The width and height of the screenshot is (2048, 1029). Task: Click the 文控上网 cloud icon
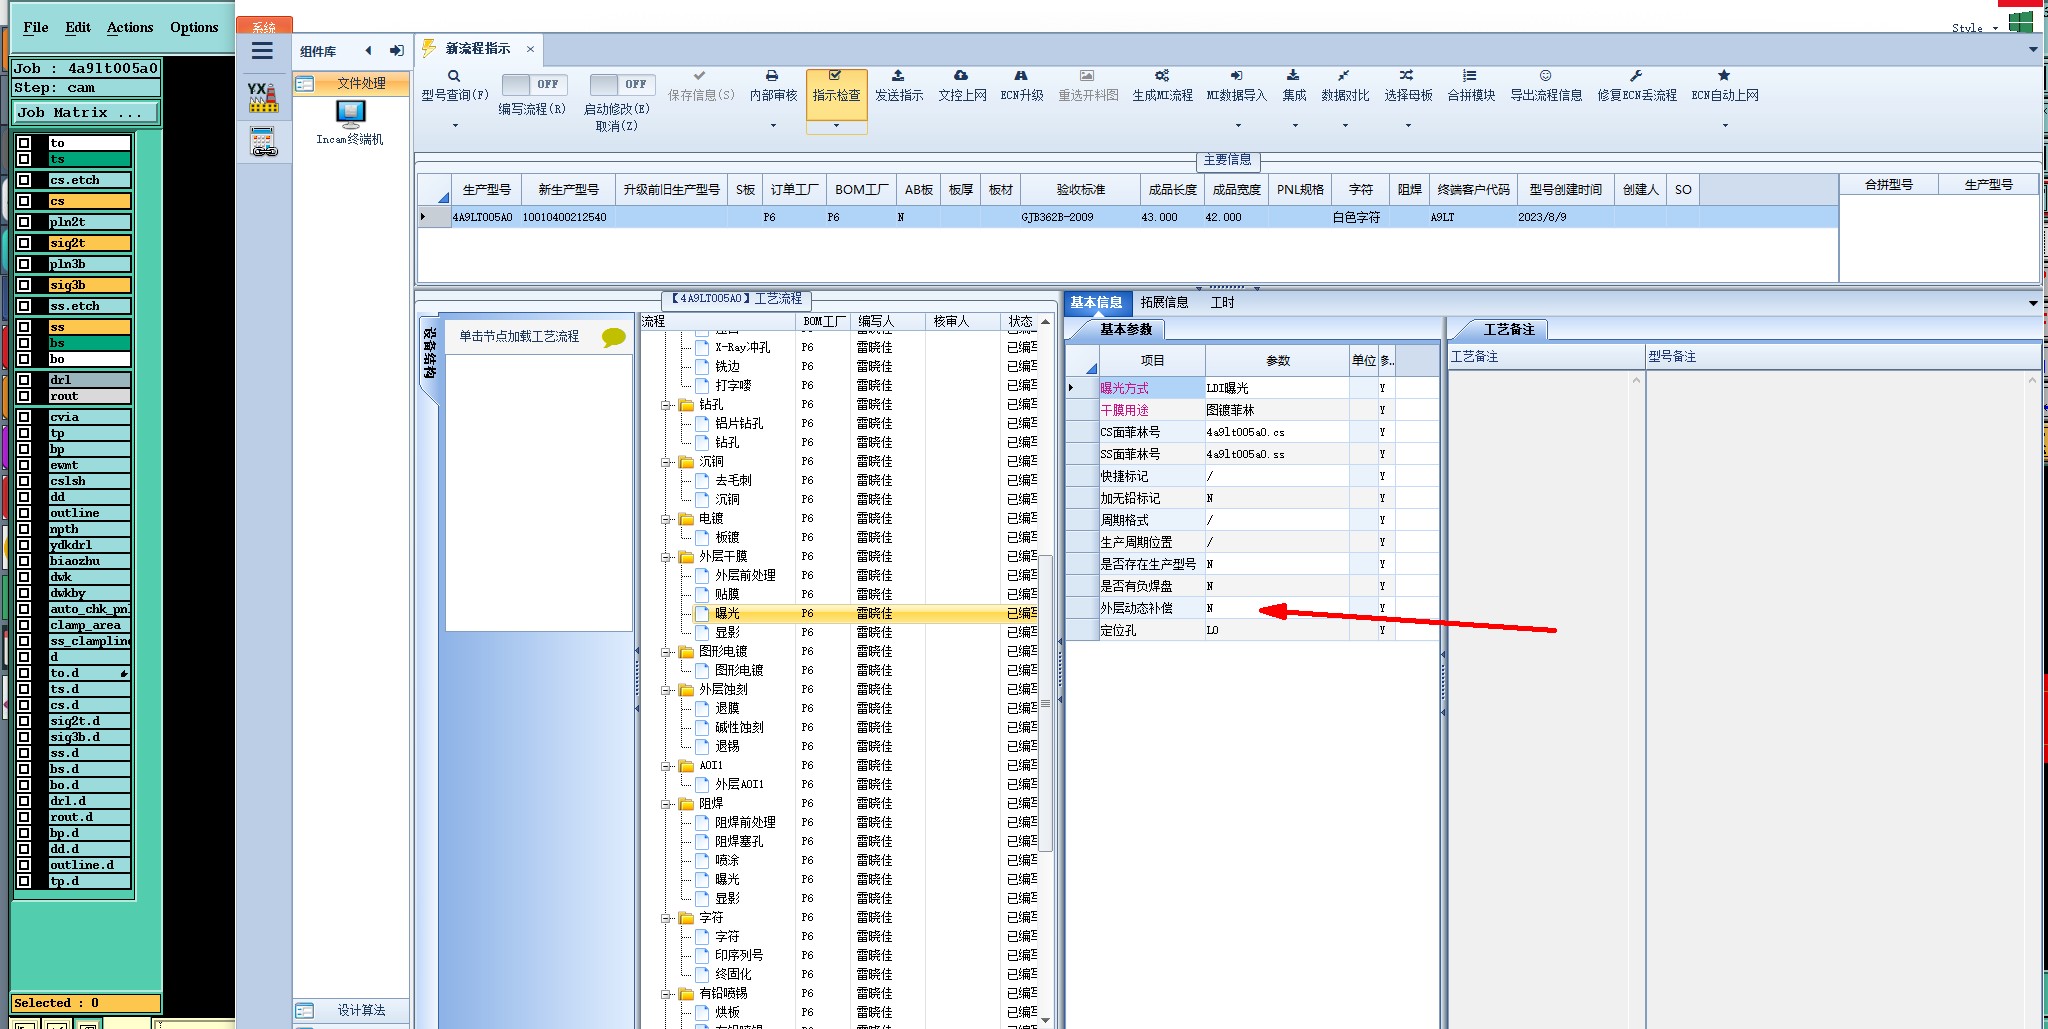(x=961, y=76)
